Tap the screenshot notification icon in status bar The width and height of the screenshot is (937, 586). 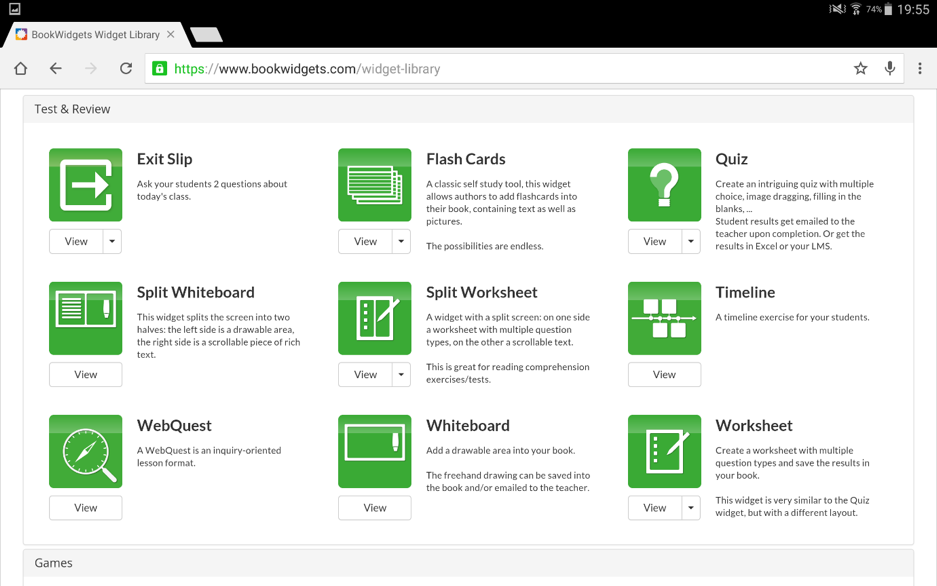(x=14, y=9)
